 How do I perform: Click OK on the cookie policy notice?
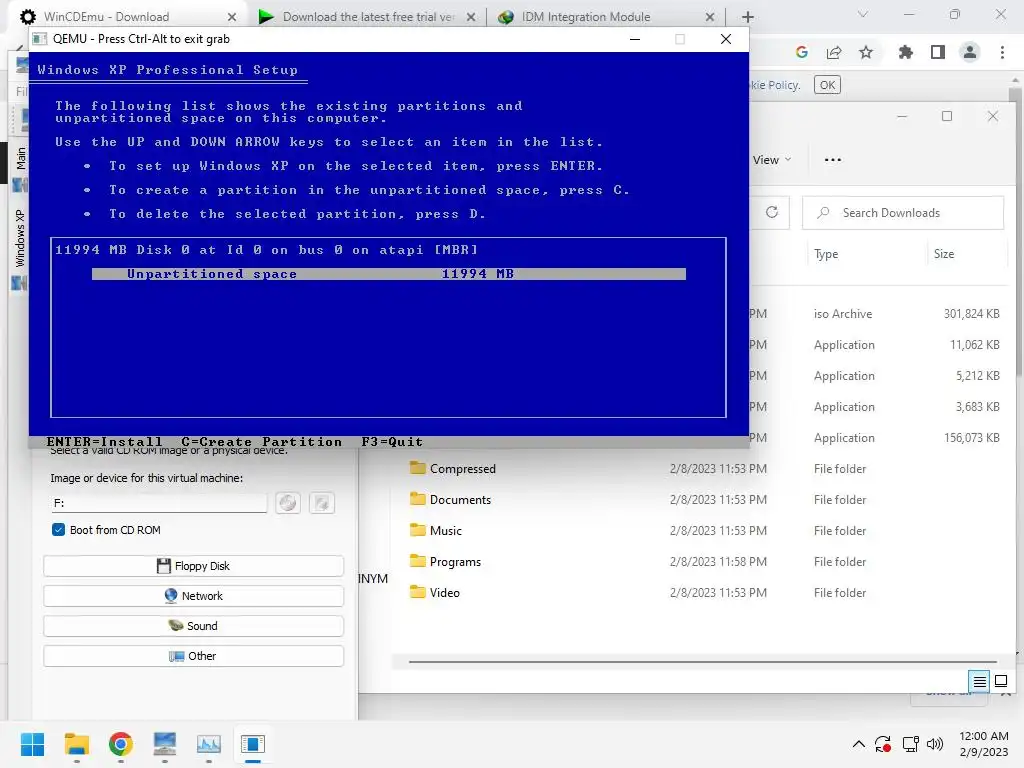pos(827,85)
